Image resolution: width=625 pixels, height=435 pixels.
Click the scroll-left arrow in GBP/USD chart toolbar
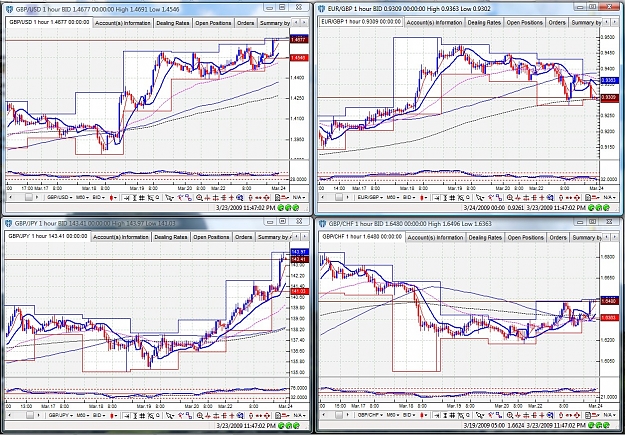(x=10, y=197)
